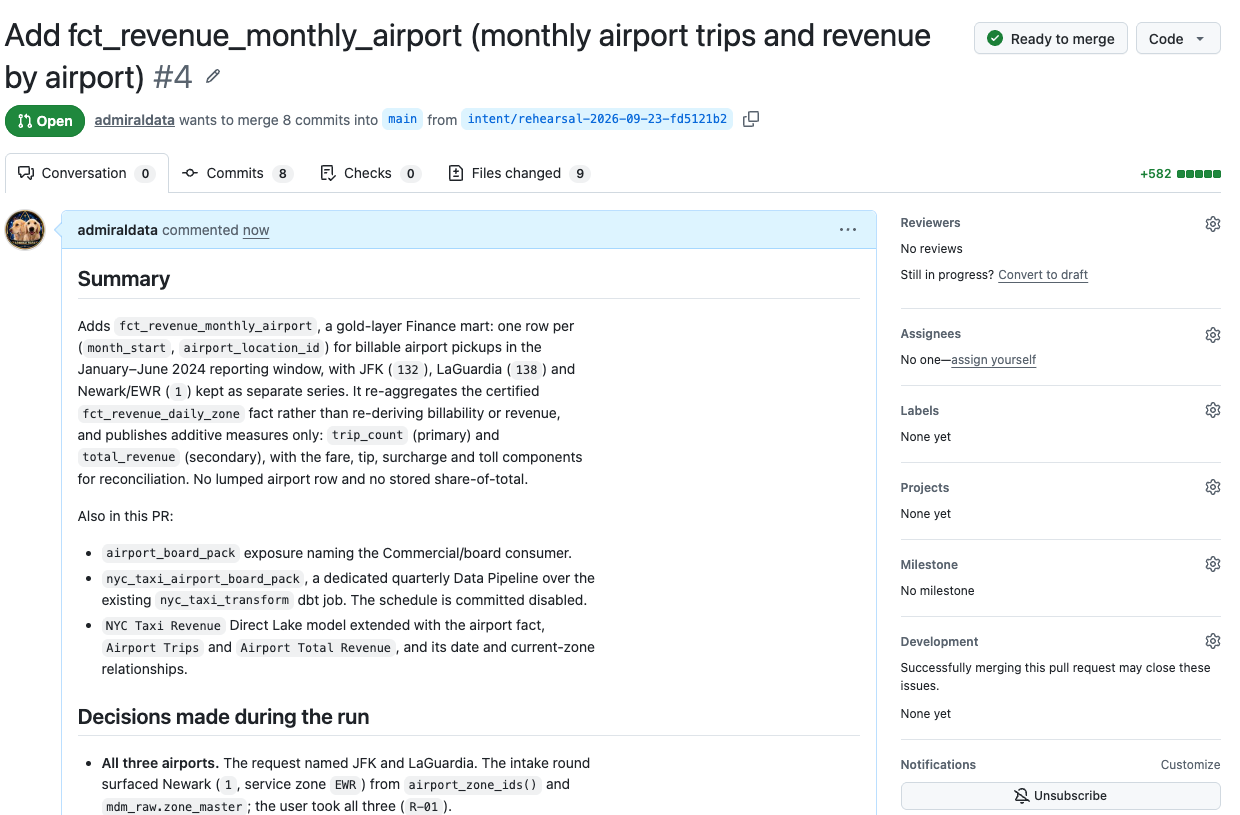The height and width of the screenshot is (815, 1240).
Task: Click the #4 pull request number
Action: [174, 76]
